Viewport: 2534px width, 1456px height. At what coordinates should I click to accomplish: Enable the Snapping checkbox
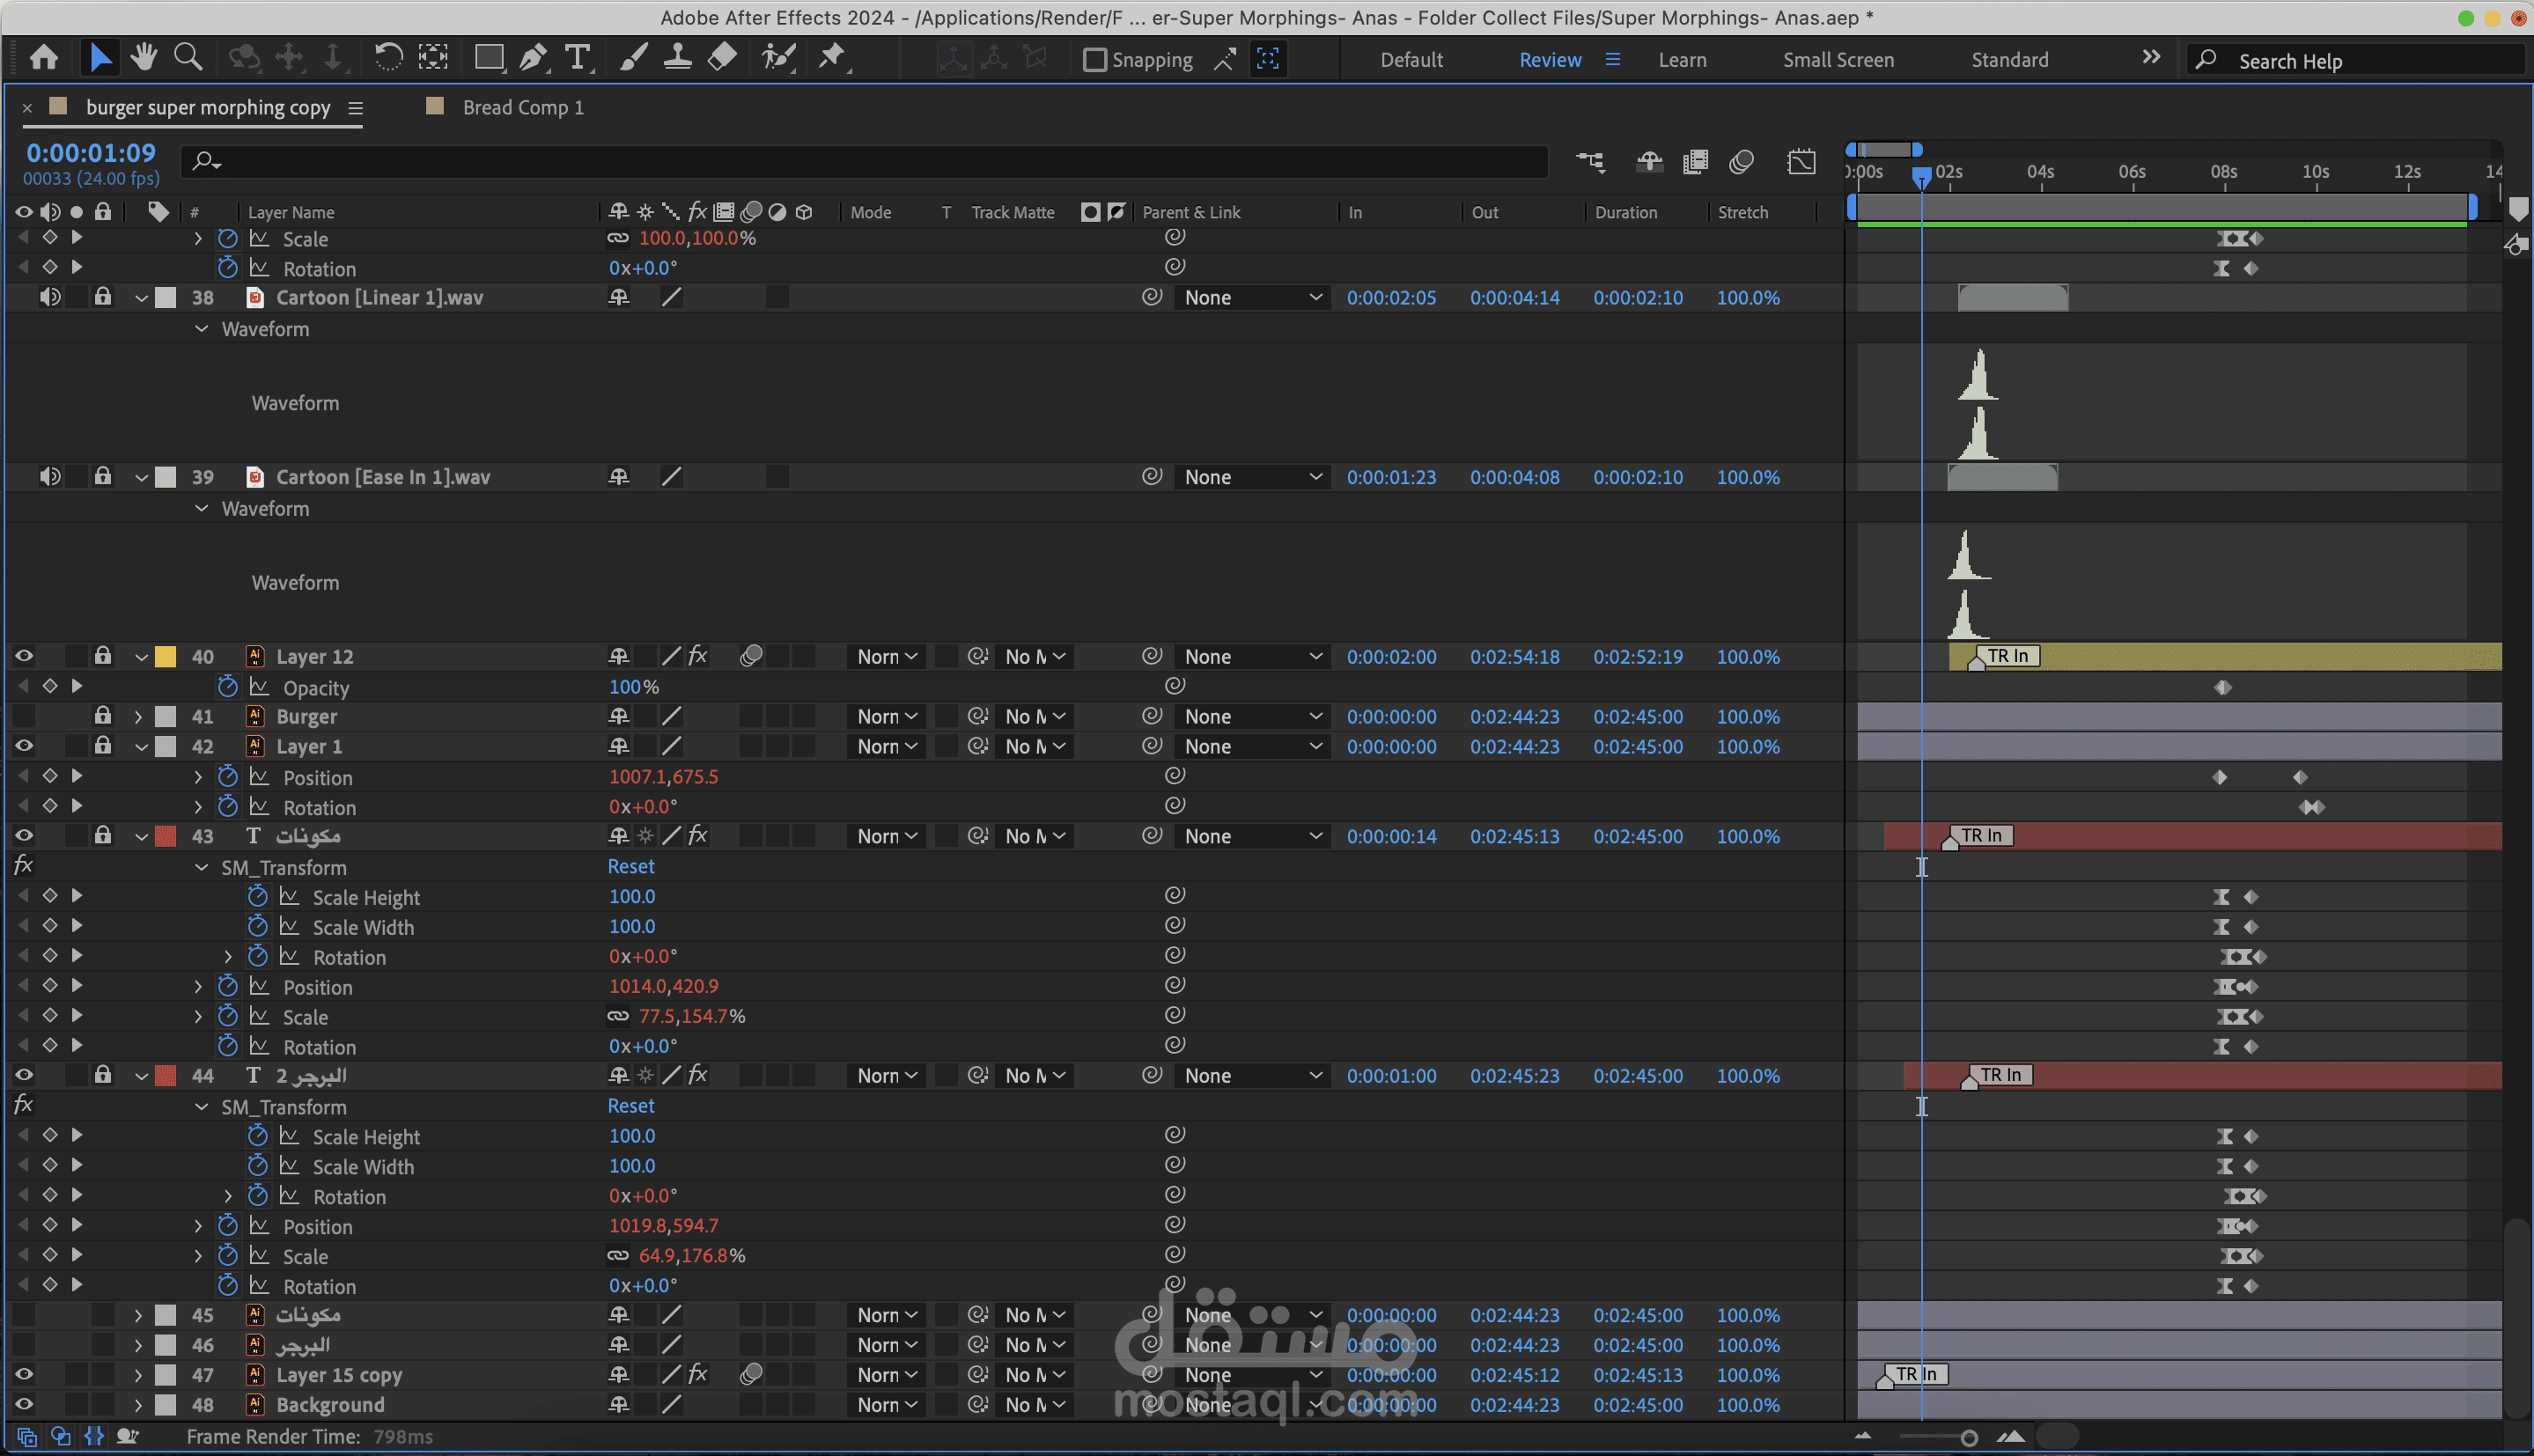click(1095, 60)
